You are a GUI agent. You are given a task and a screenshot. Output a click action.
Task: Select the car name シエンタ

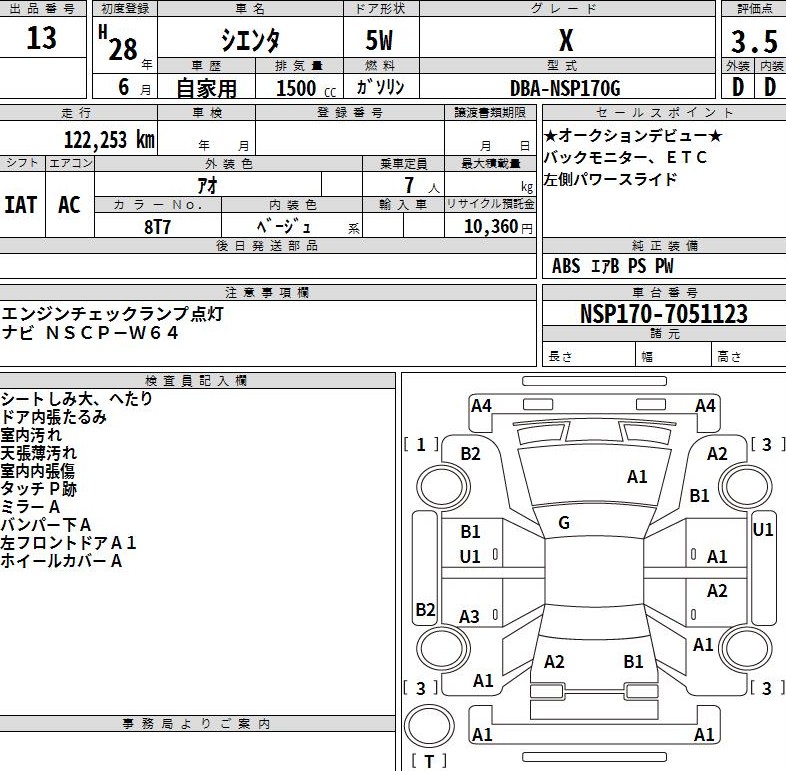250,40
